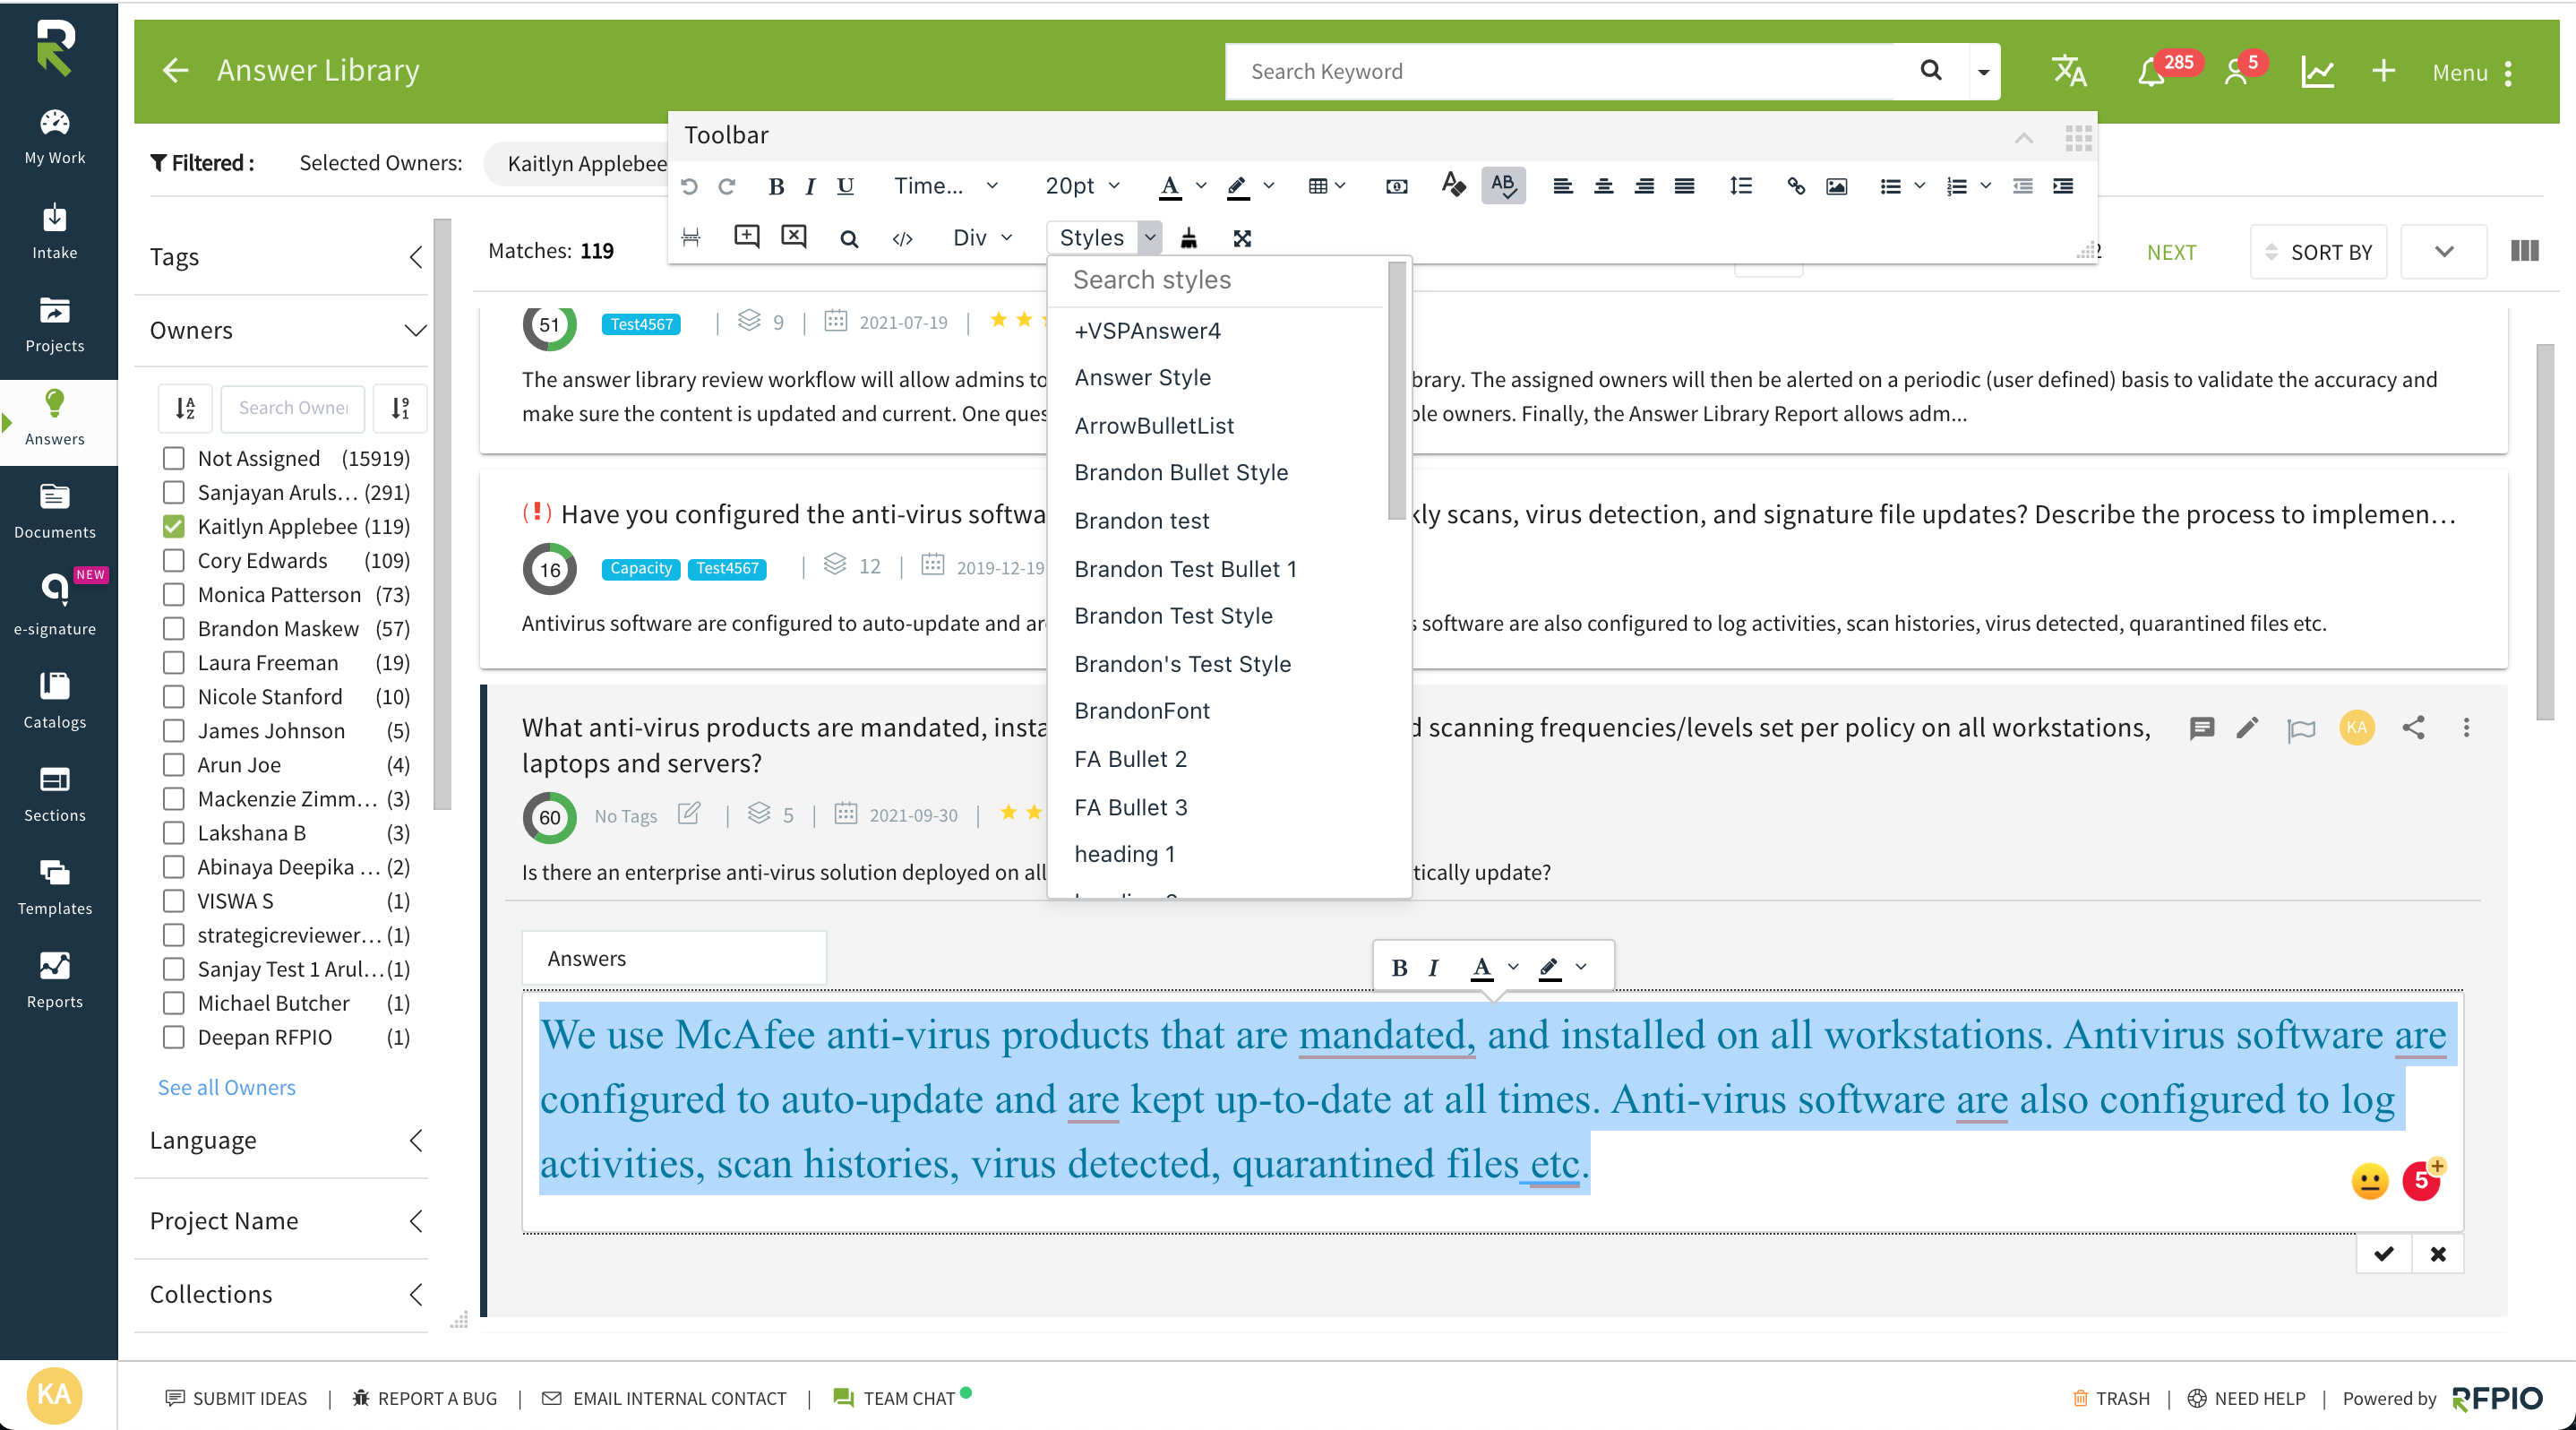This screenshot has width=2576, height=1430.
Task: Click the NEXT button
Action: tap(2171, 252)
